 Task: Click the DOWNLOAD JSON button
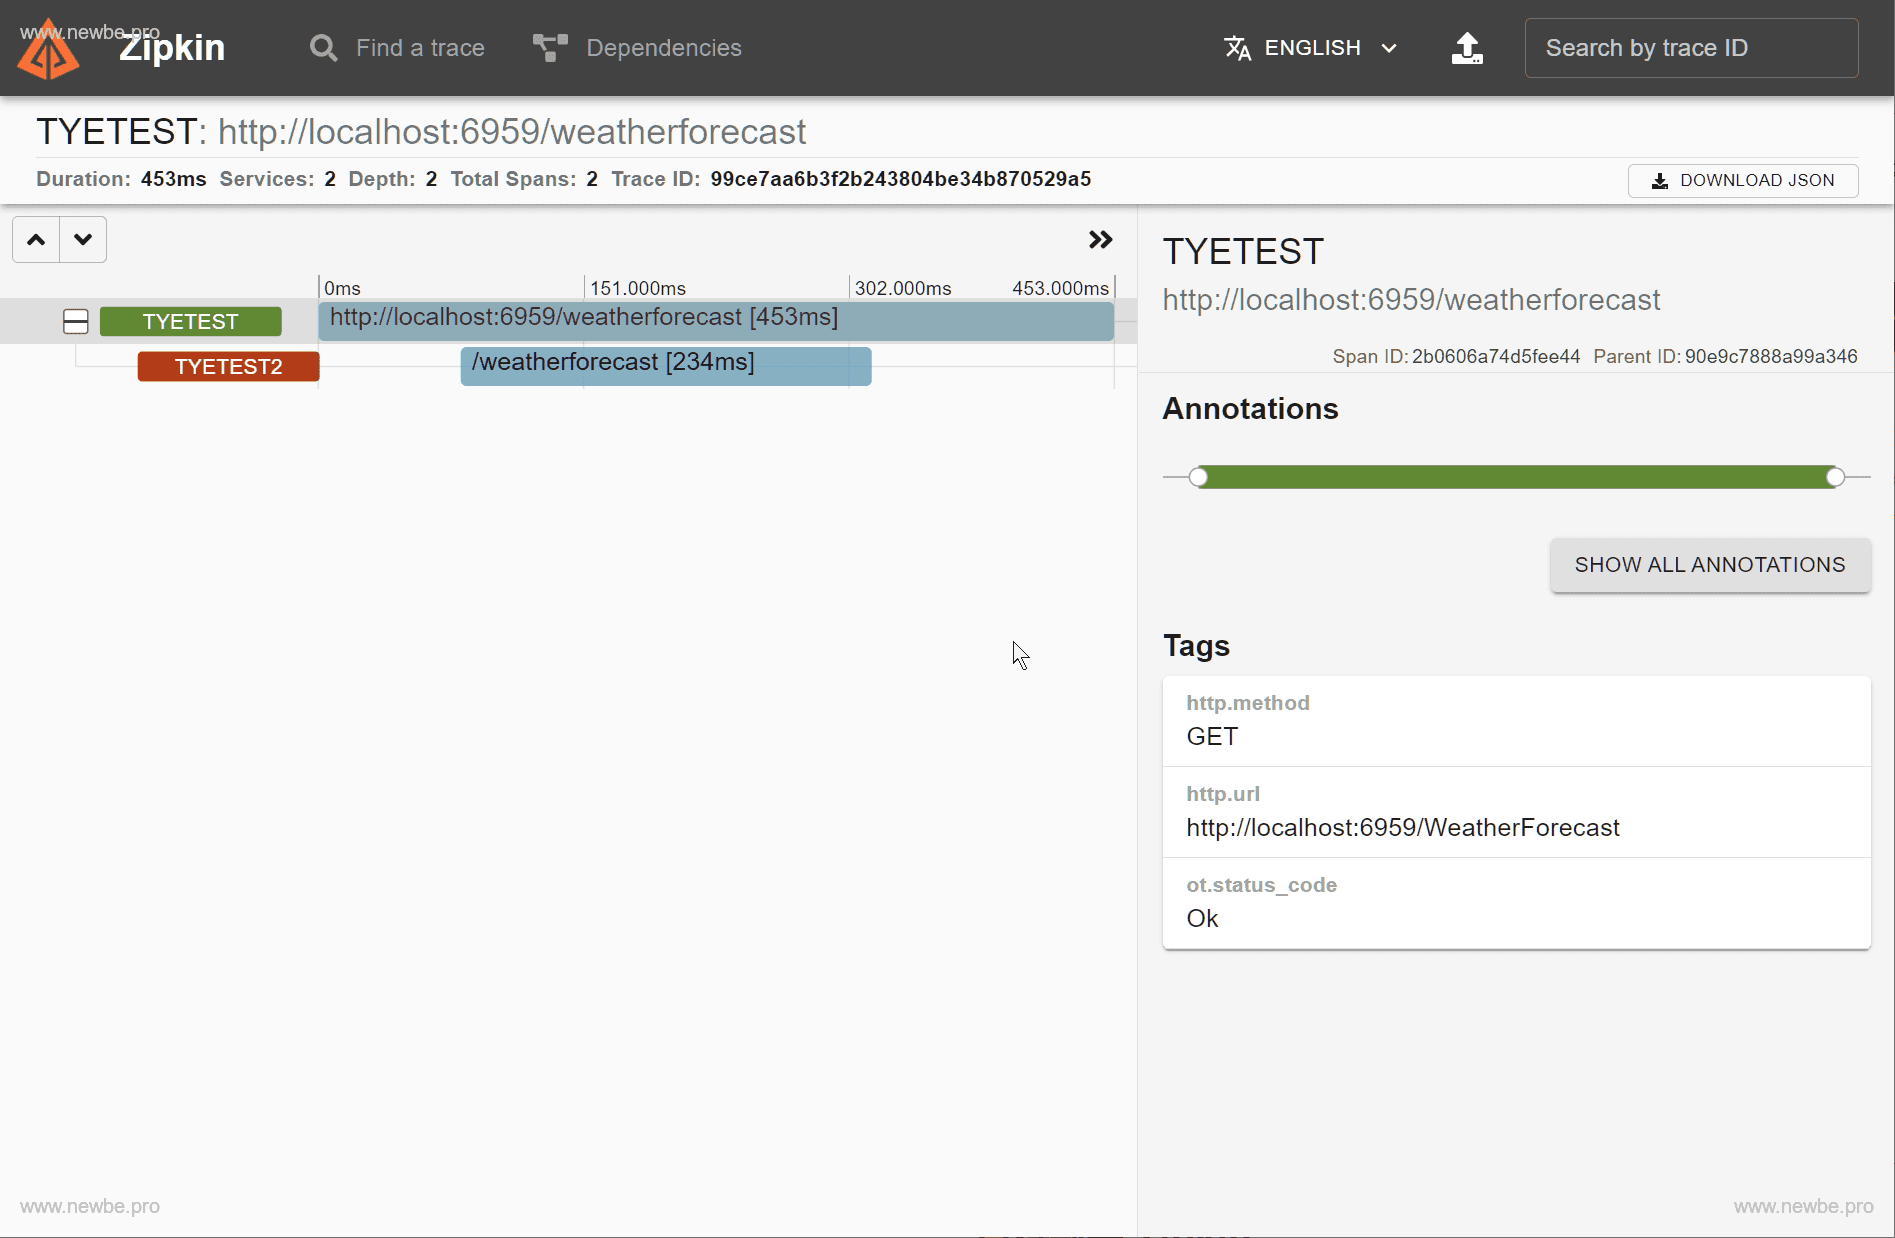click(1743, 181)
